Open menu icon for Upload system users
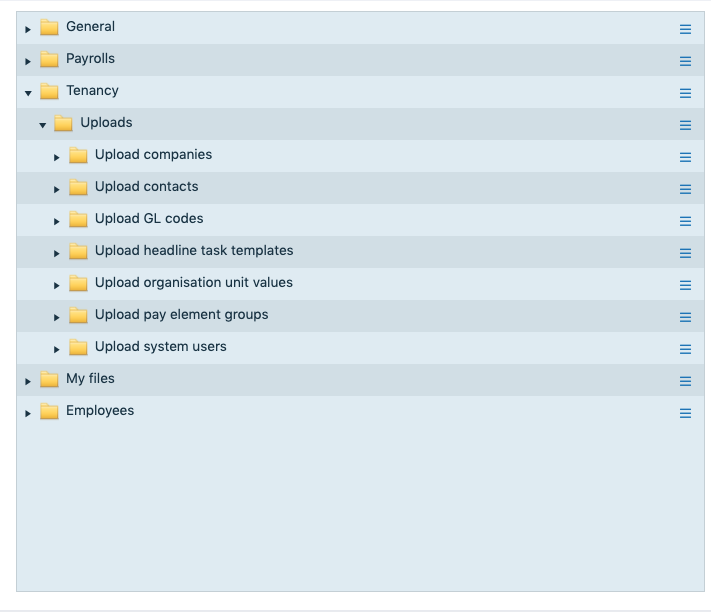Screen dimensions: 711x612 [685, 349]
